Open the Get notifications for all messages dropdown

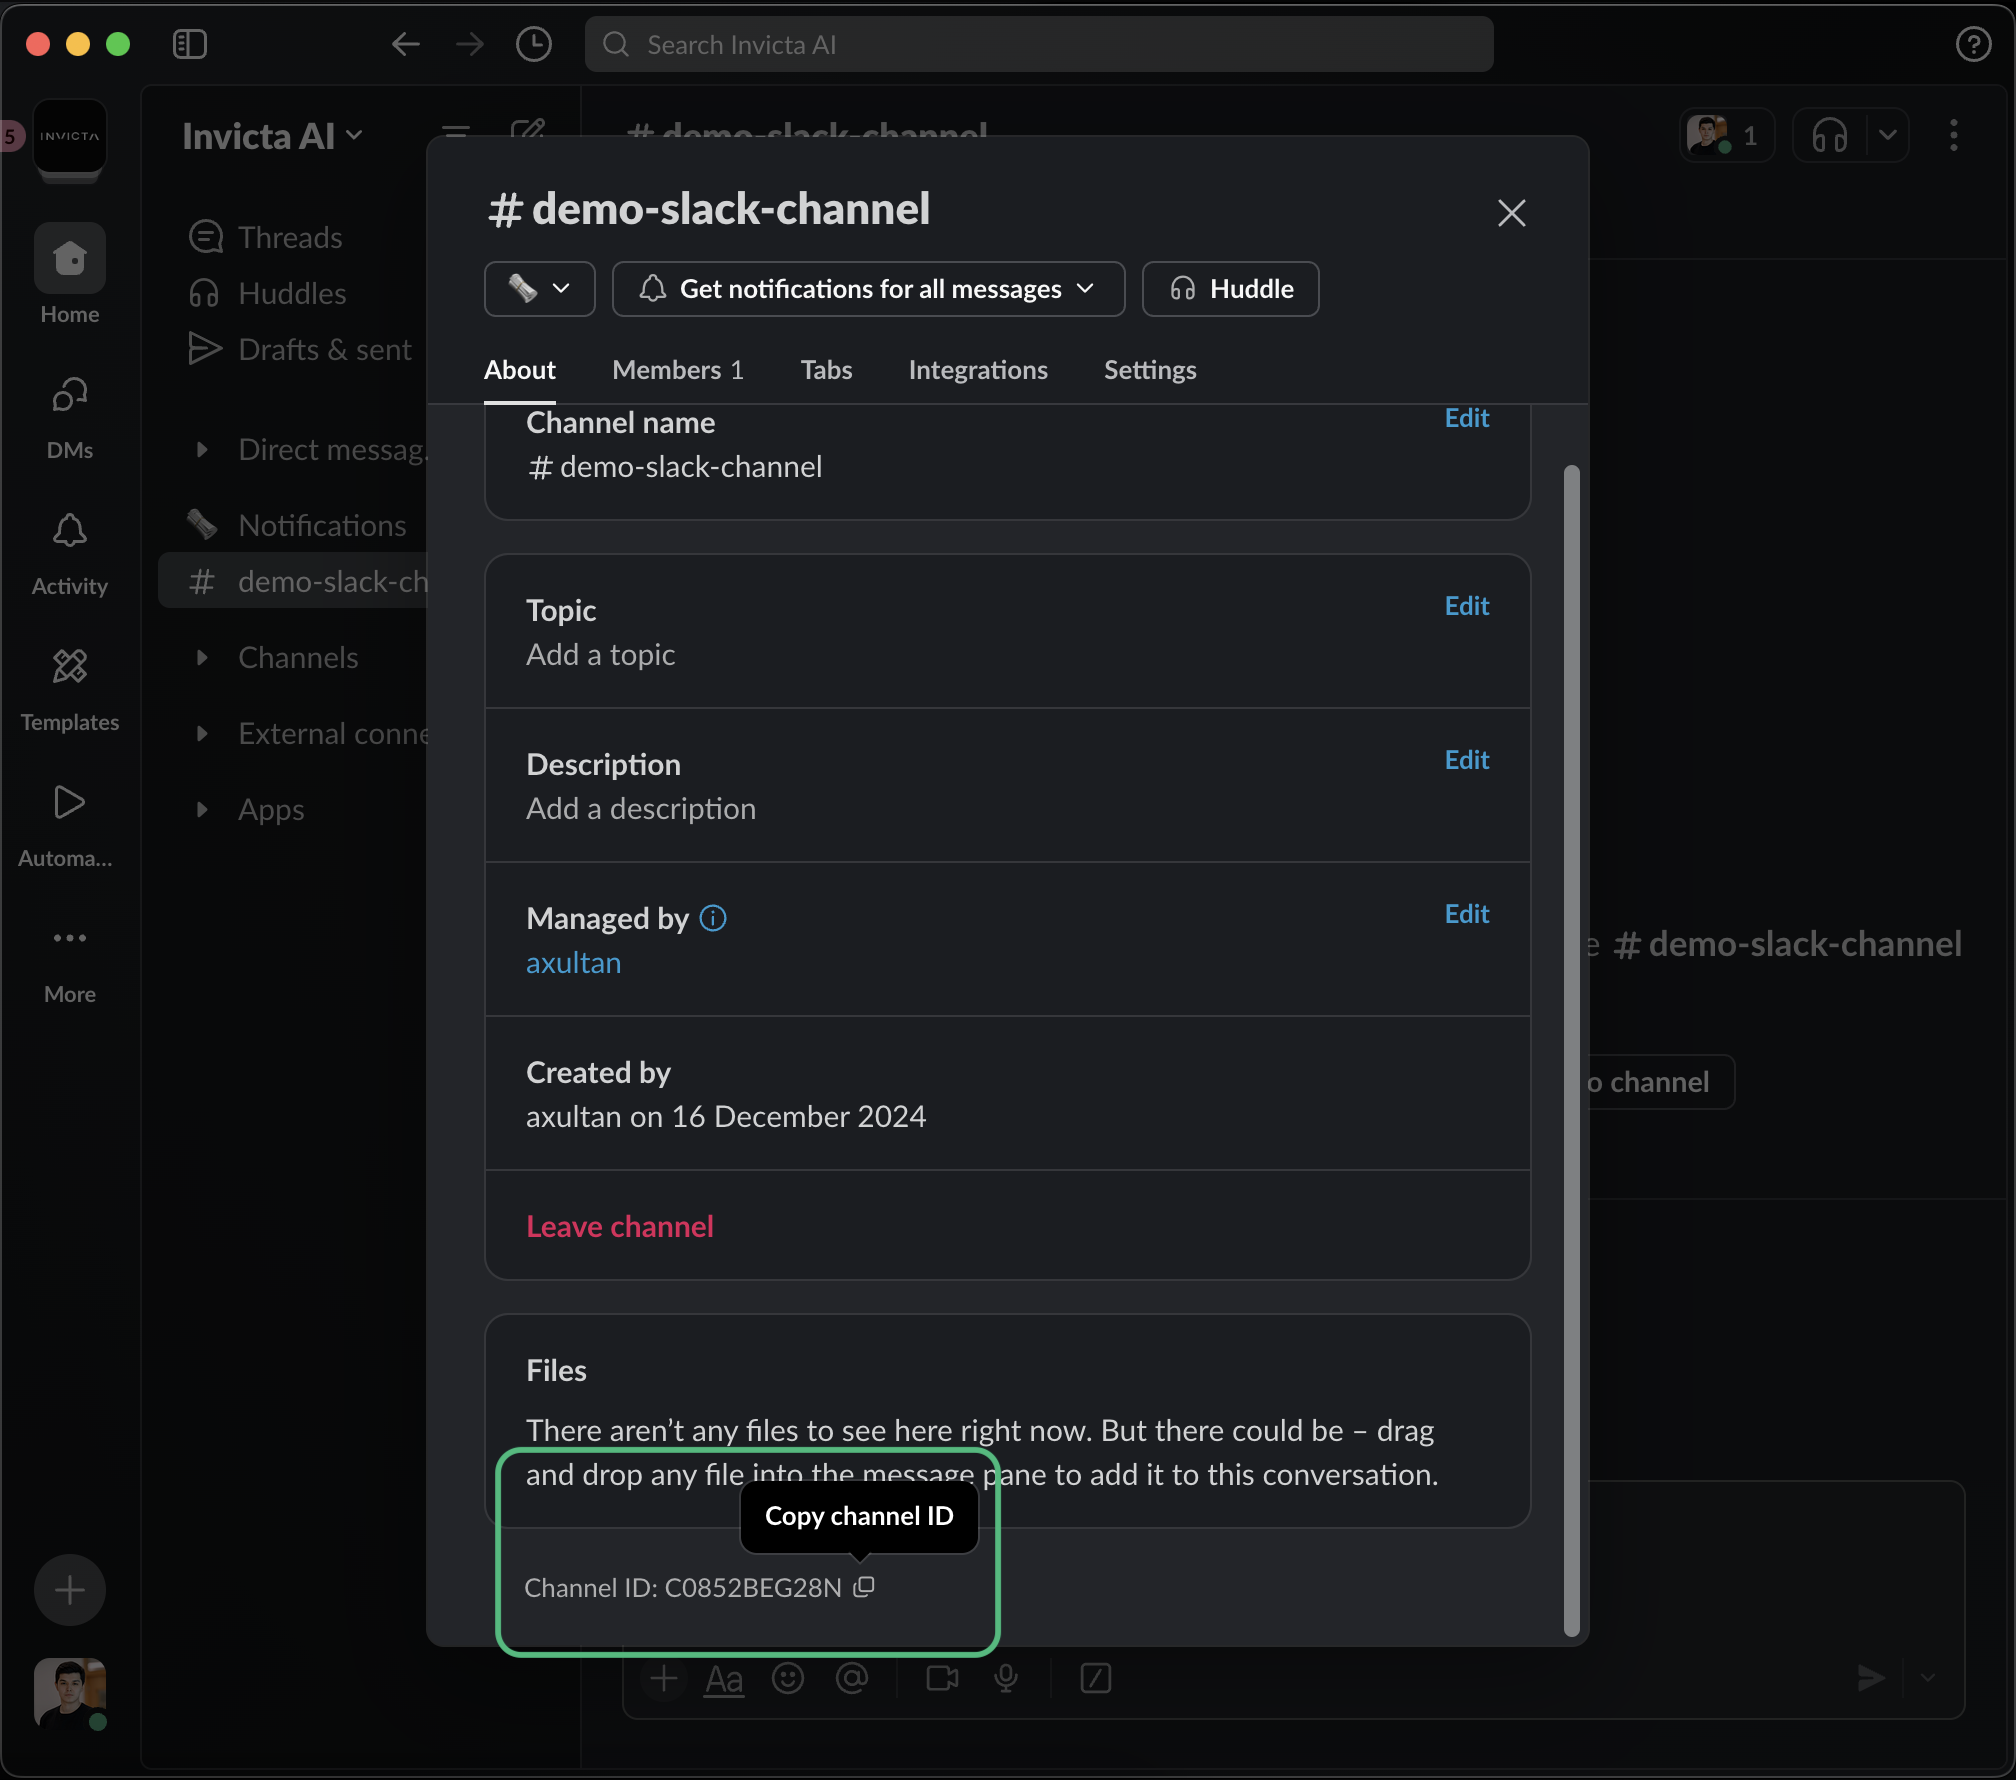pos(868,289)
